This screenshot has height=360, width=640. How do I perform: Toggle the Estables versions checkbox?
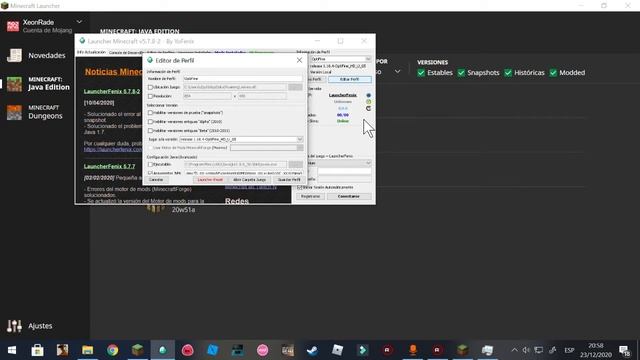[421, 73]
